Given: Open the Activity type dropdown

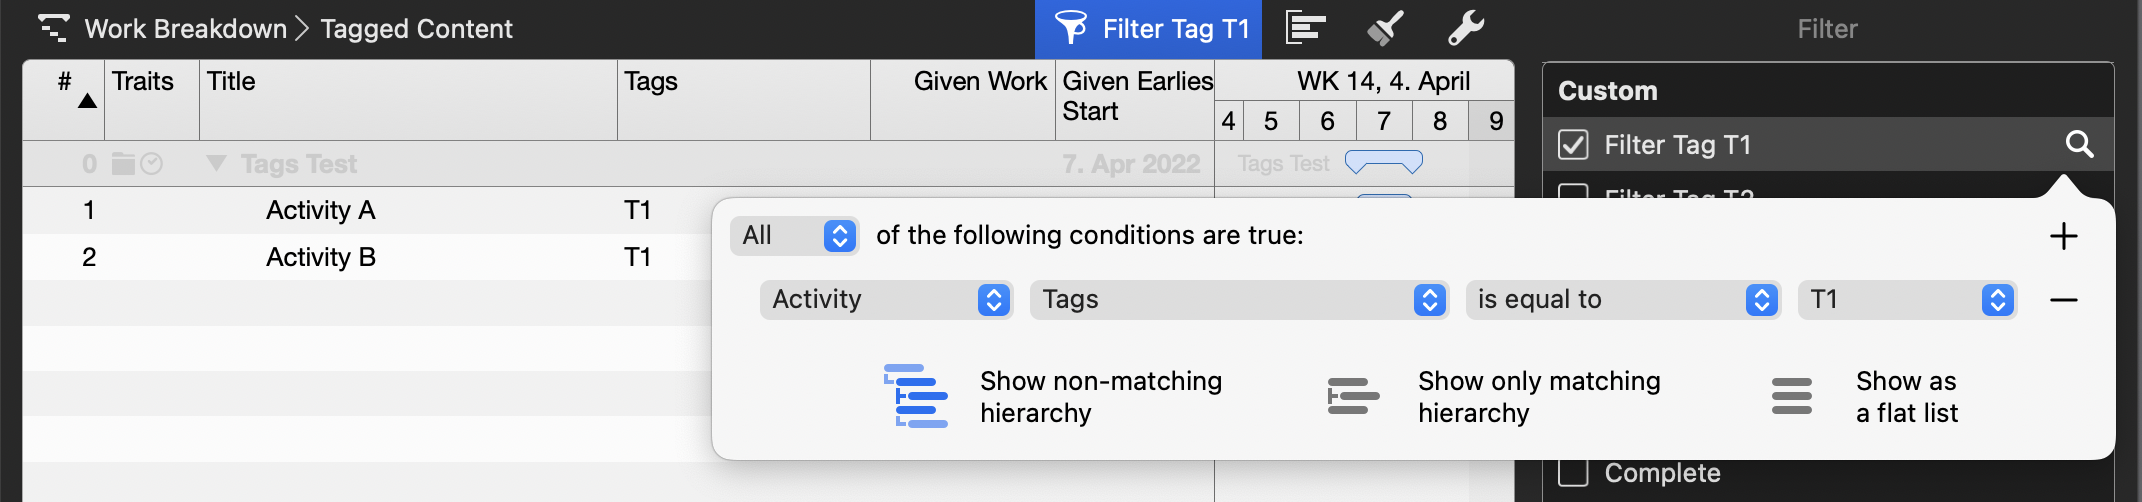Looking at the screenshot, I should 886,300.
